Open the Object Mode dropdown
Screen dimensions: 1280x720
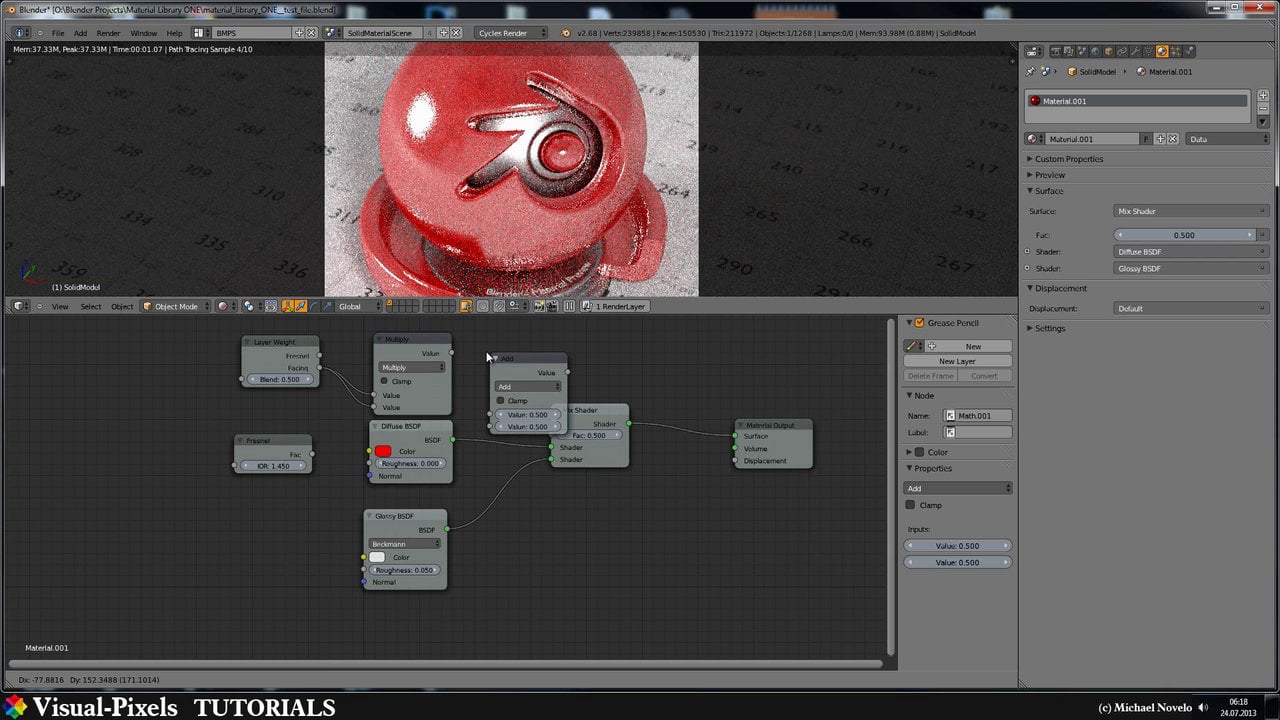(x=176, y=306)
